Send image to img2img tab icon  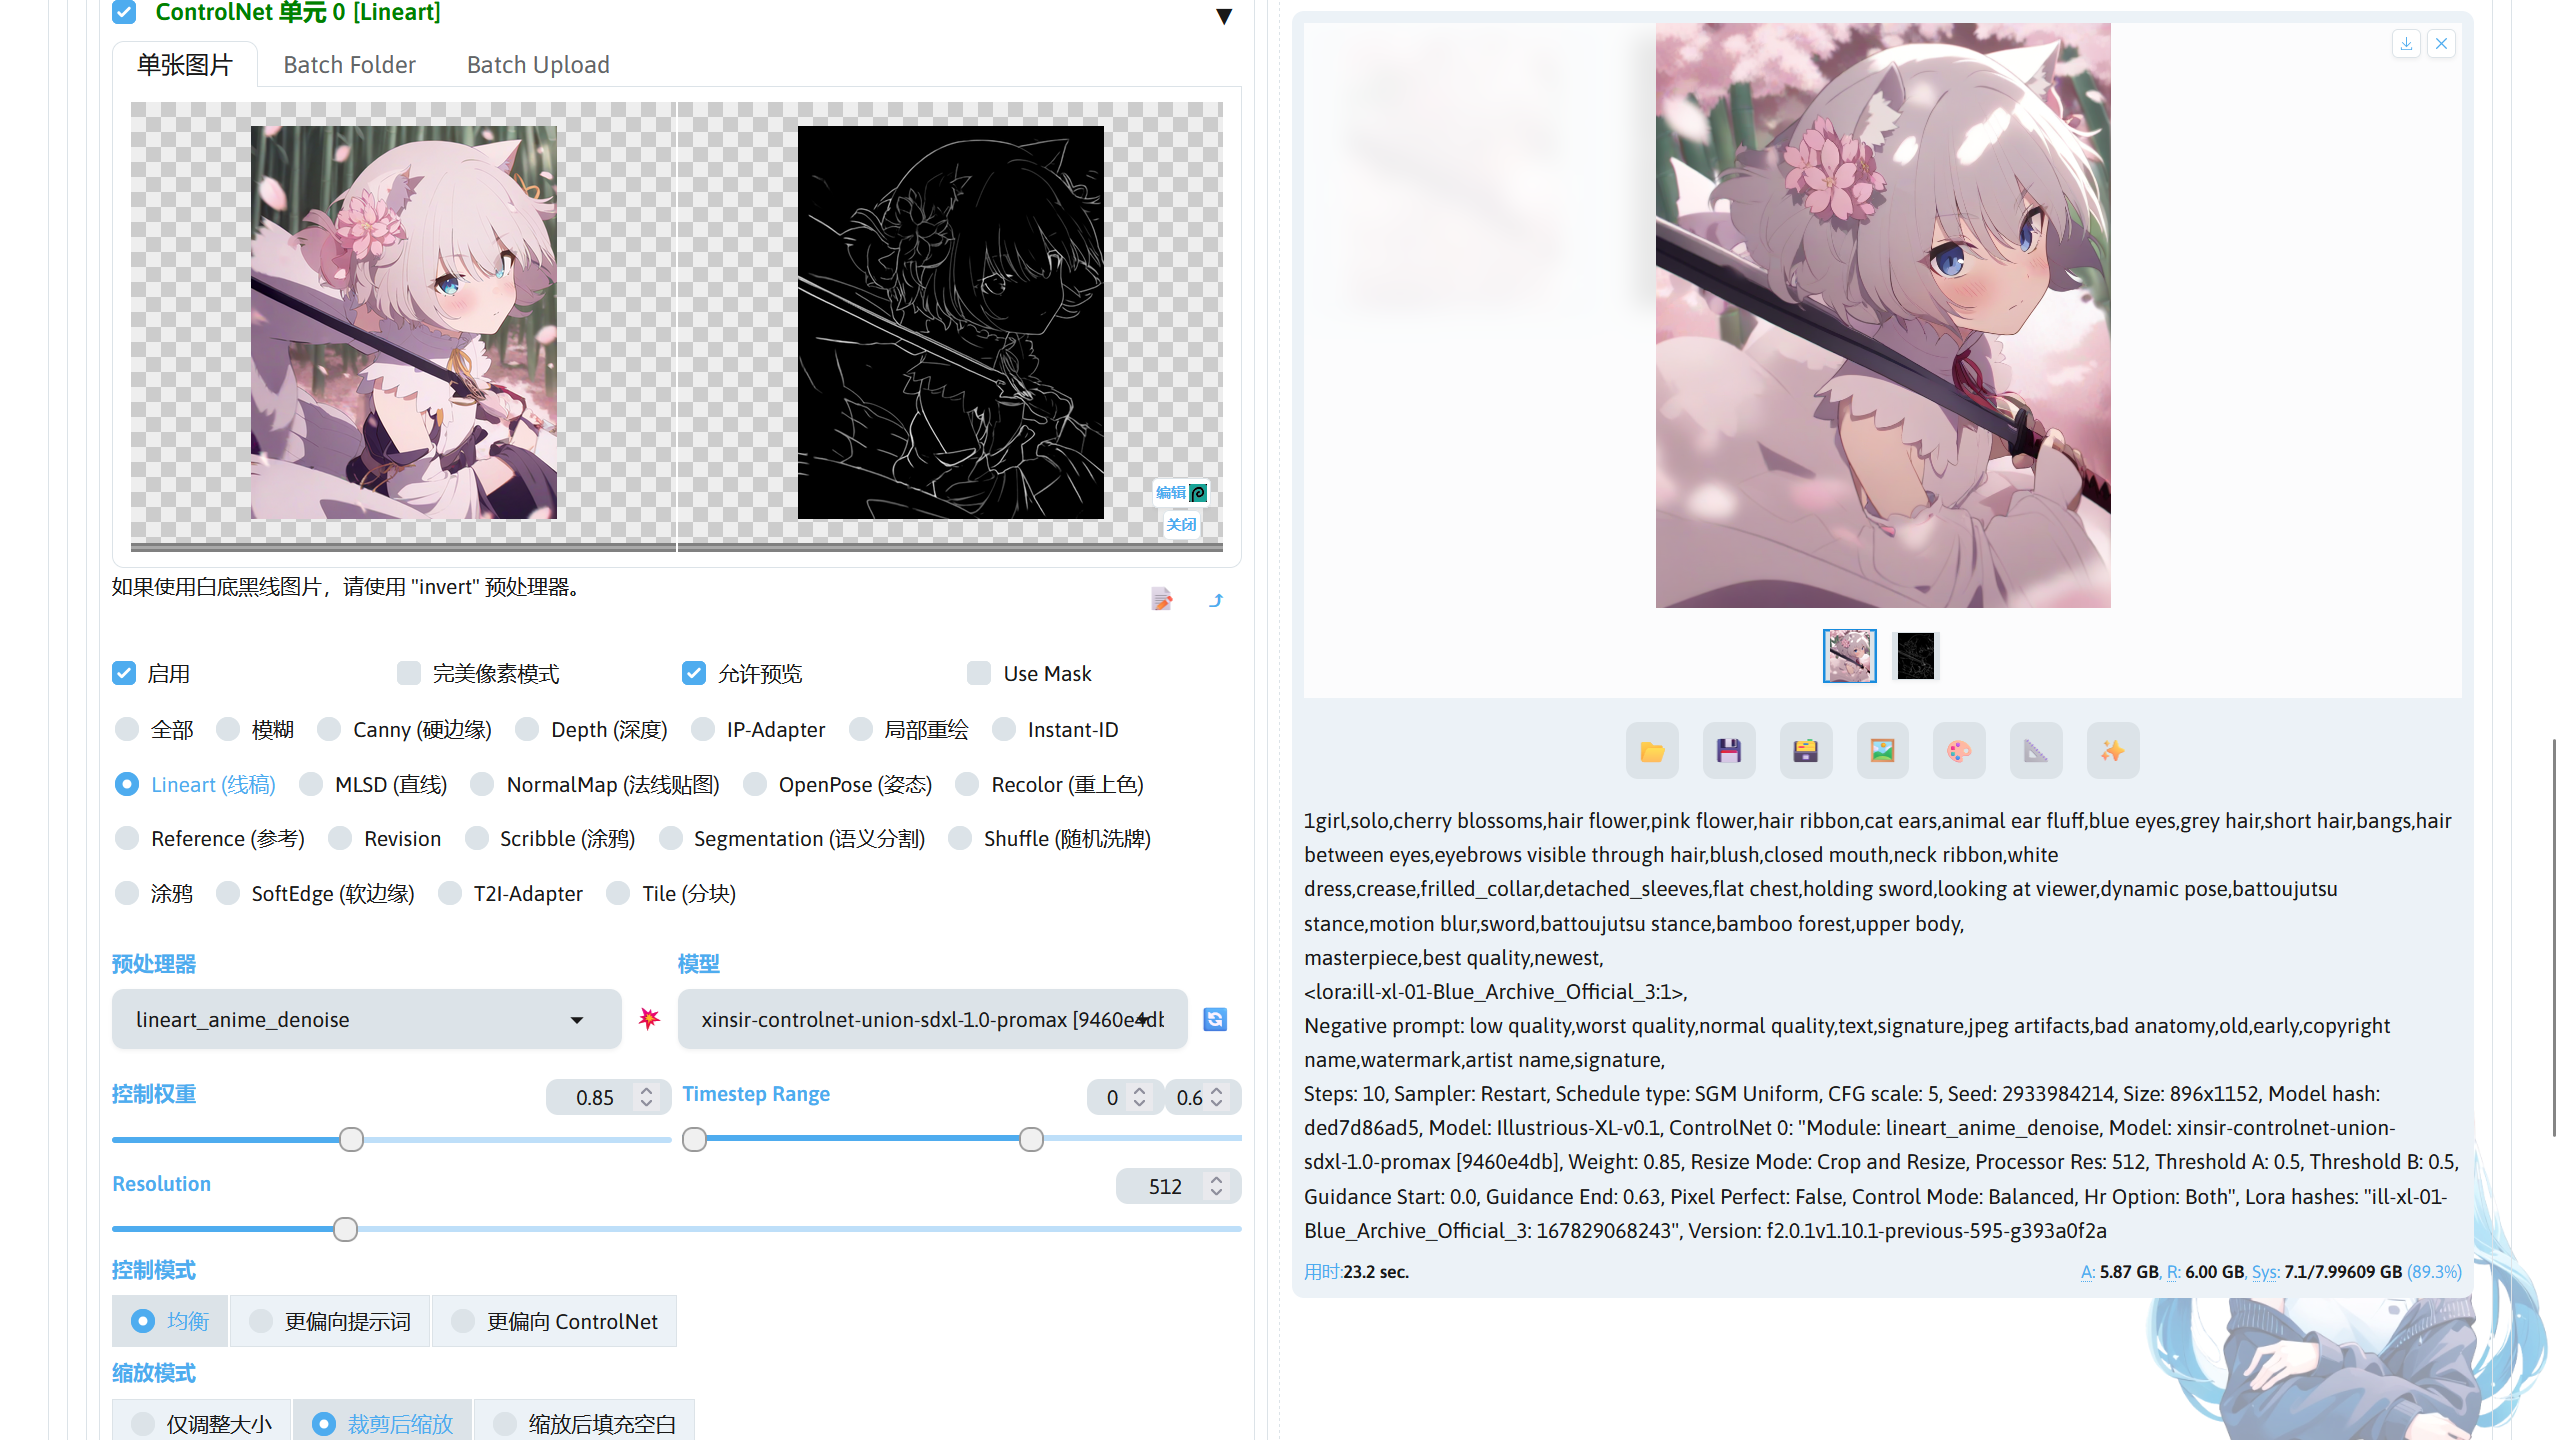pos(1882,751)
